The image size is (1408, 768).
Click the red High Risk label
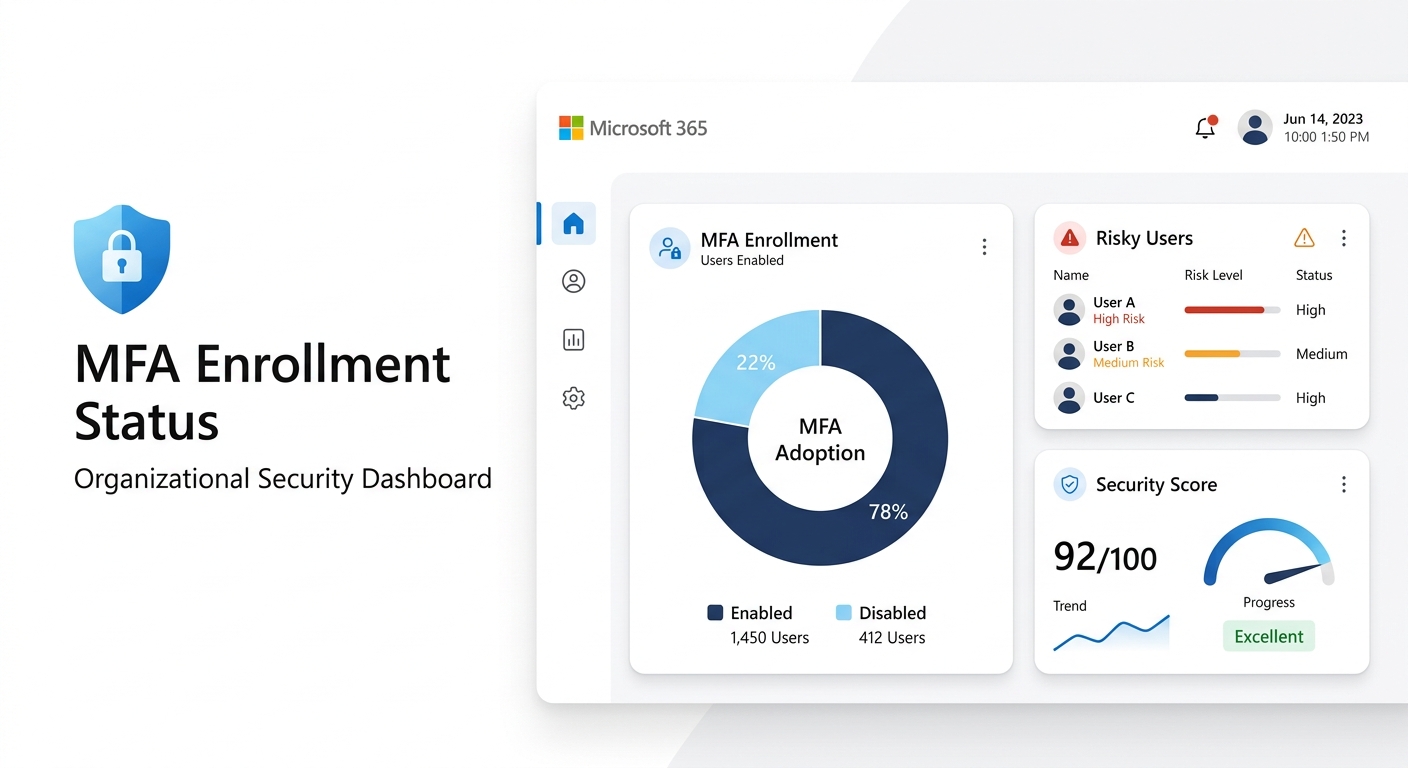coord(1119,319)
